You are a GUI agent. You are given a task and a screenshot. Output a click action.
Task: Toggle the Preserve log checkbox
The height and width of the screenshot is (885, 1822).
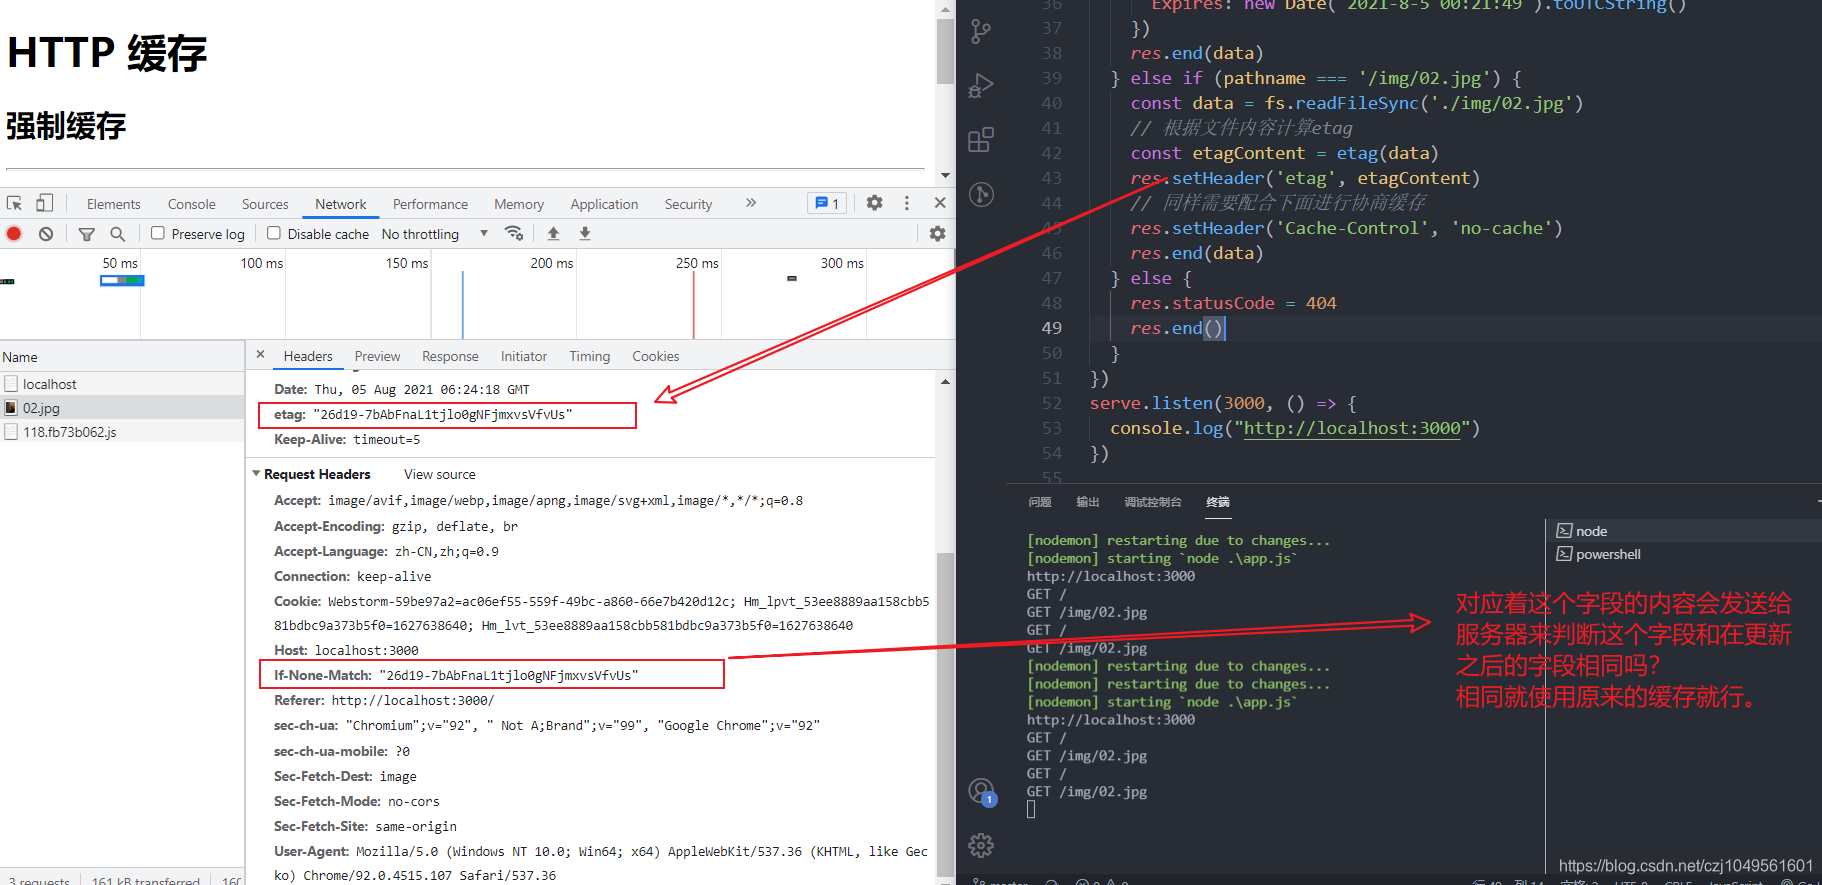pos(158,233)
